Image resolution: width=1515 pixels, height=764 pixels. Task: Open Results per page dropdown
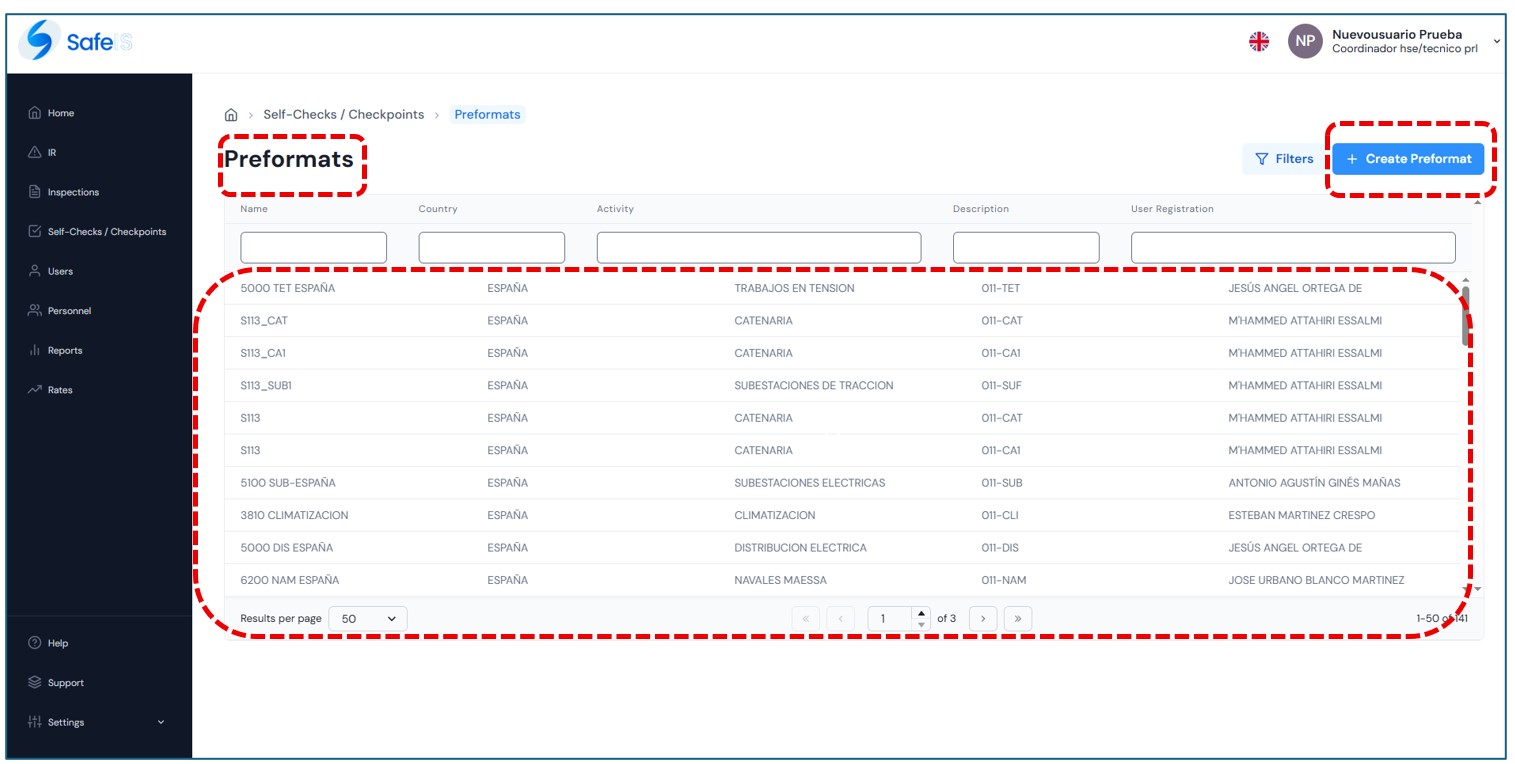[x=367, y=619]
